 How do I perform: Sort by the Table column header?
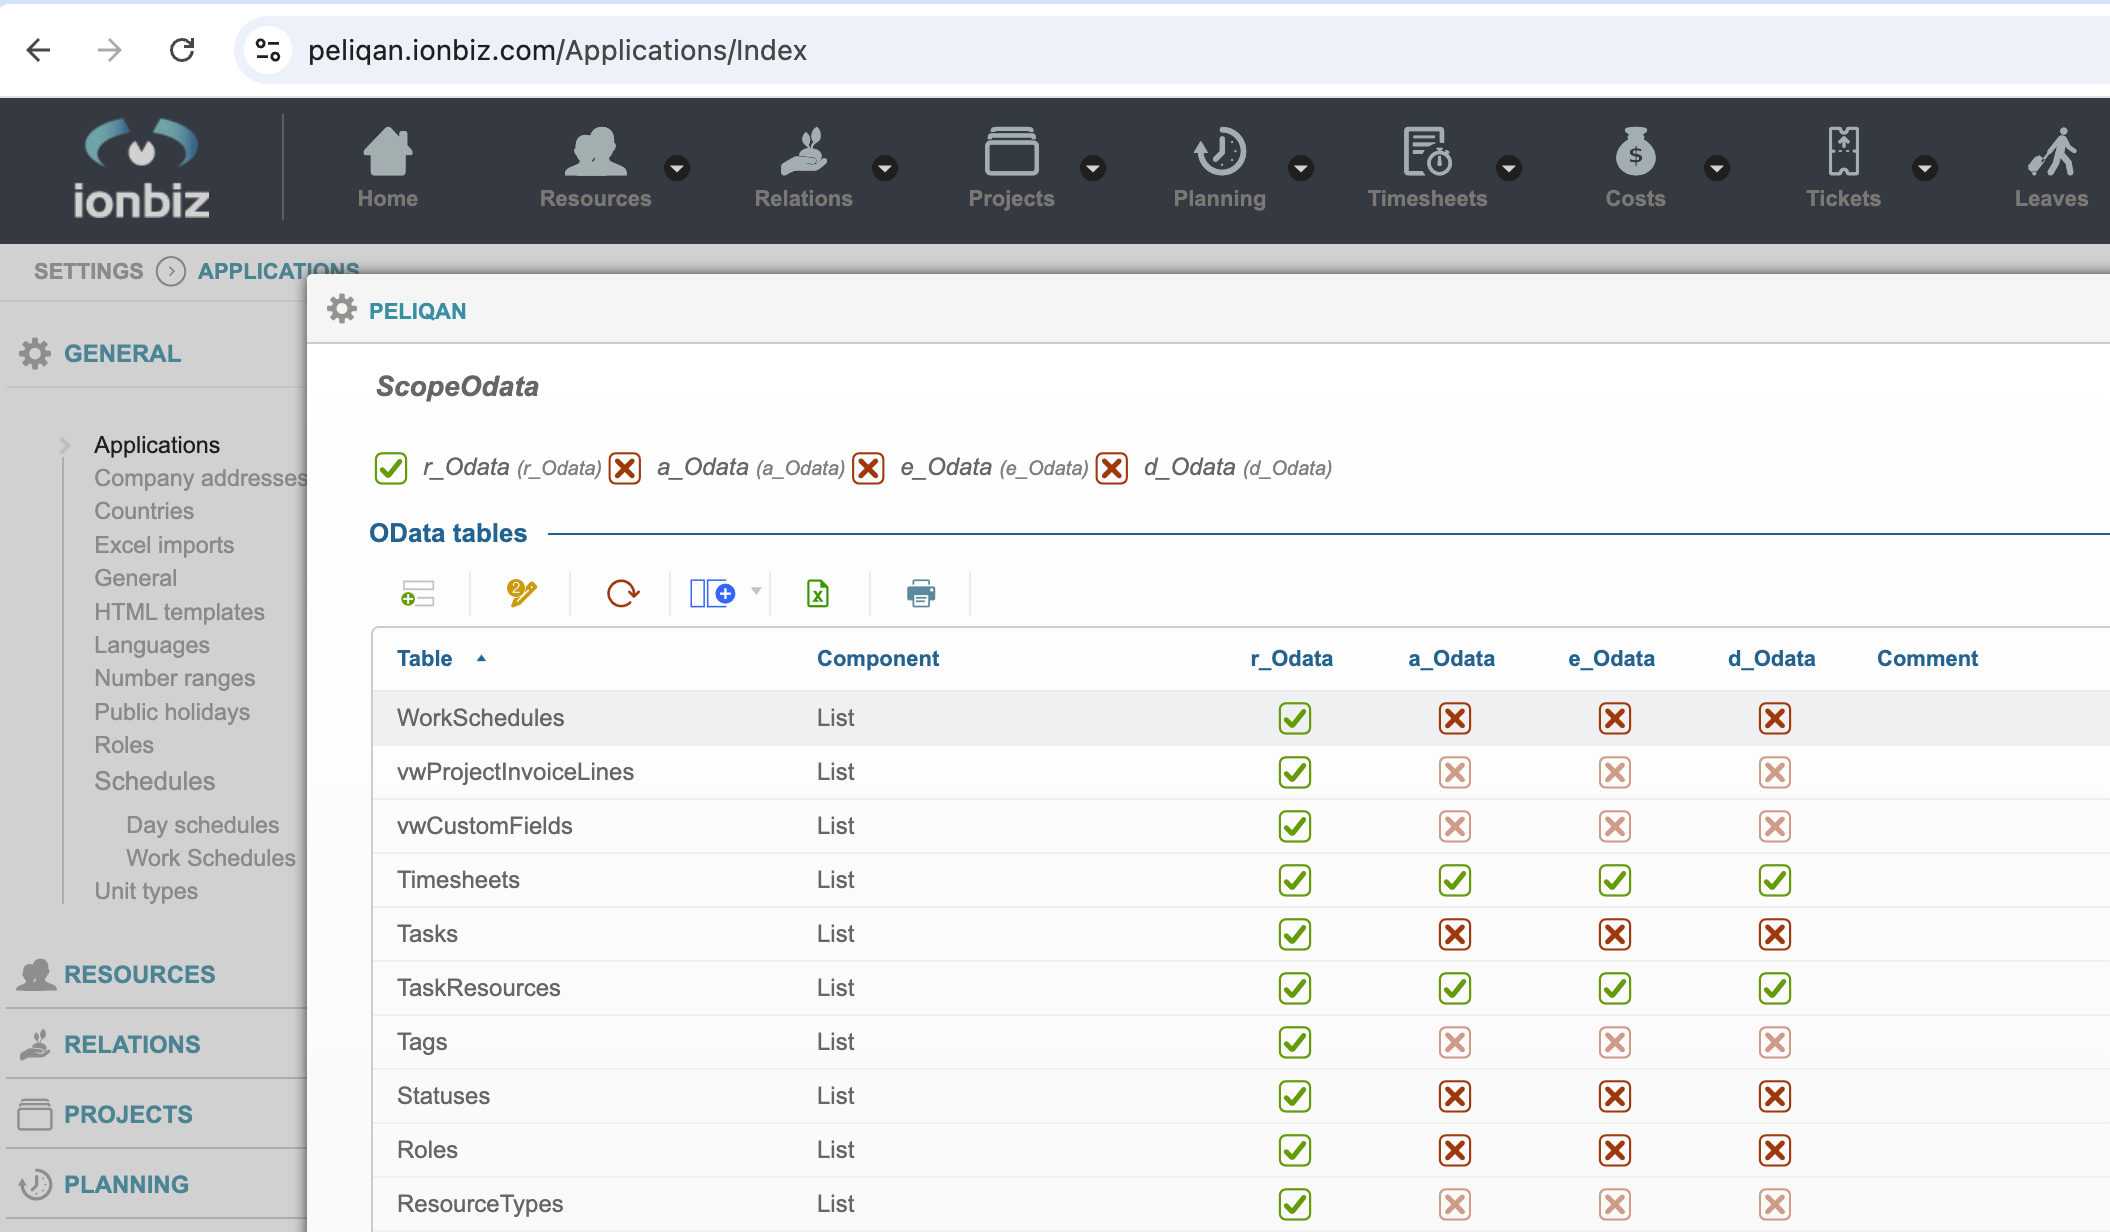tap(425, 658)
